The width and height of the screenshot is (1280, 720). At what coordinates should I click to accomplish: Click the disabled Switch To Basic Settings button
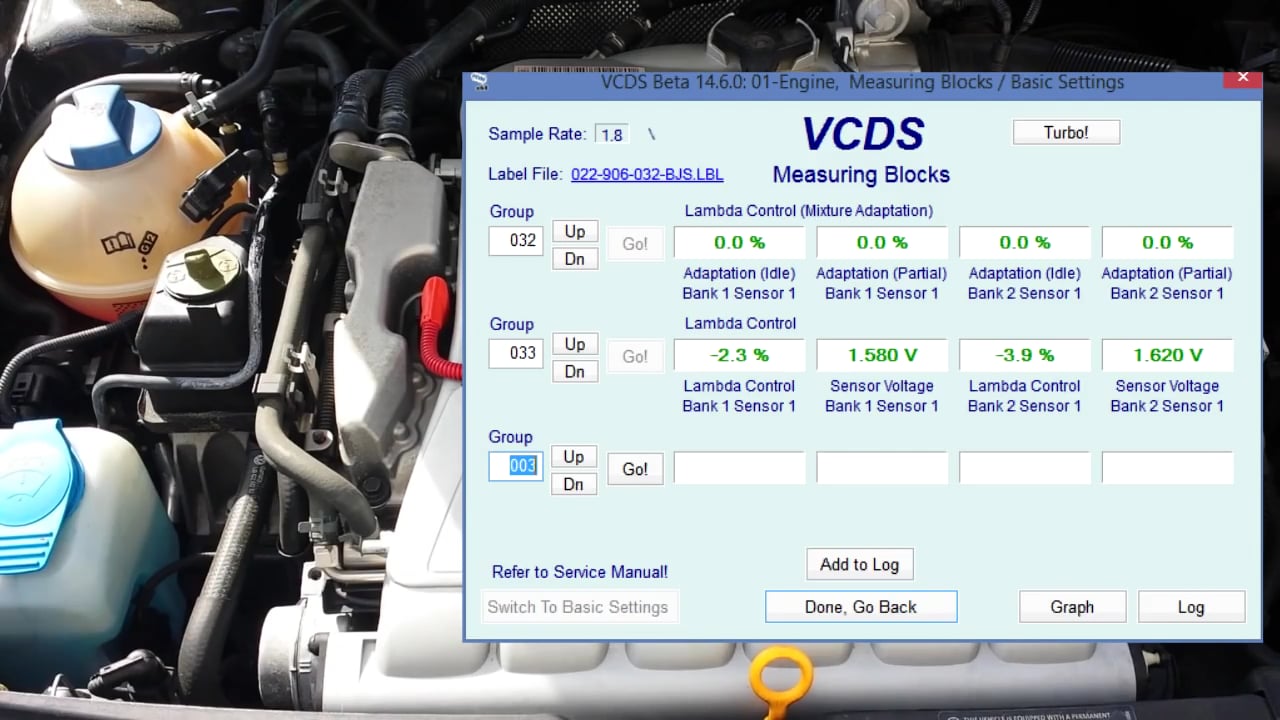(578, 607)
